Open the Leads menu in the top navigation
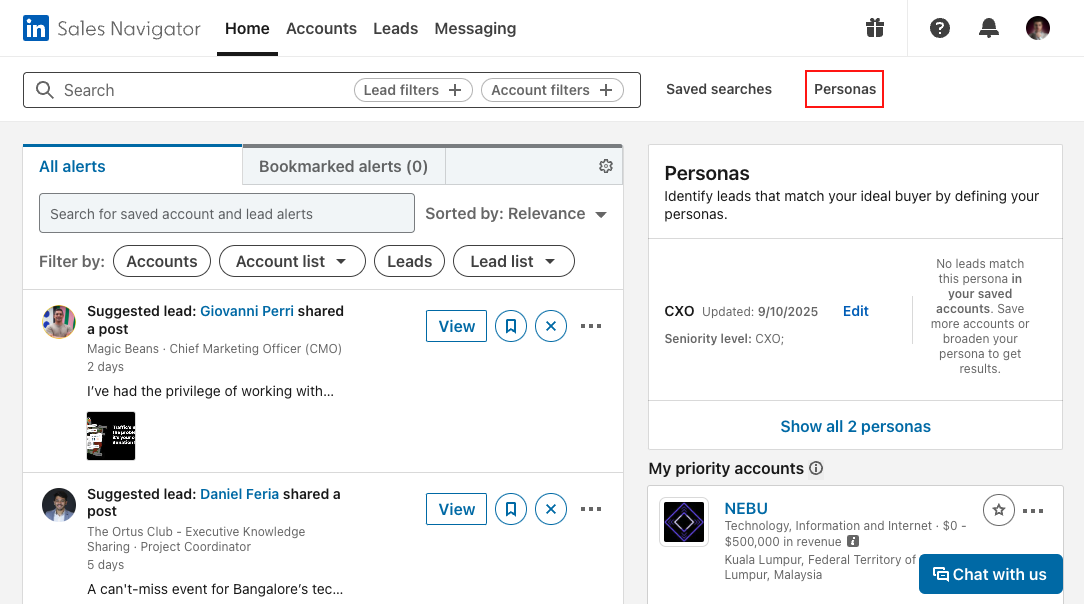Image resolution: width=1084 pixels, height=604 pixels. pos(395,29)
